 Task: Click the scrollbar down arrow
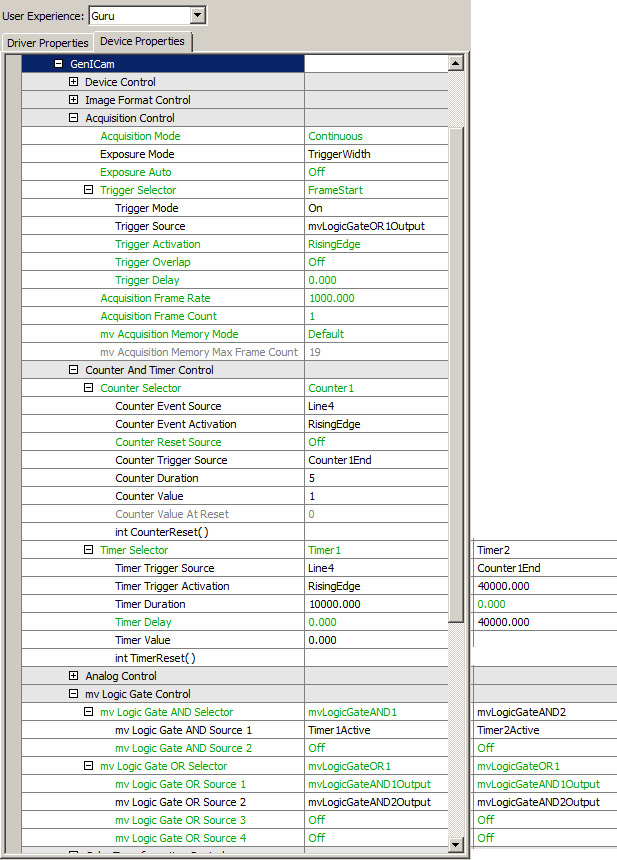(456, 845)
